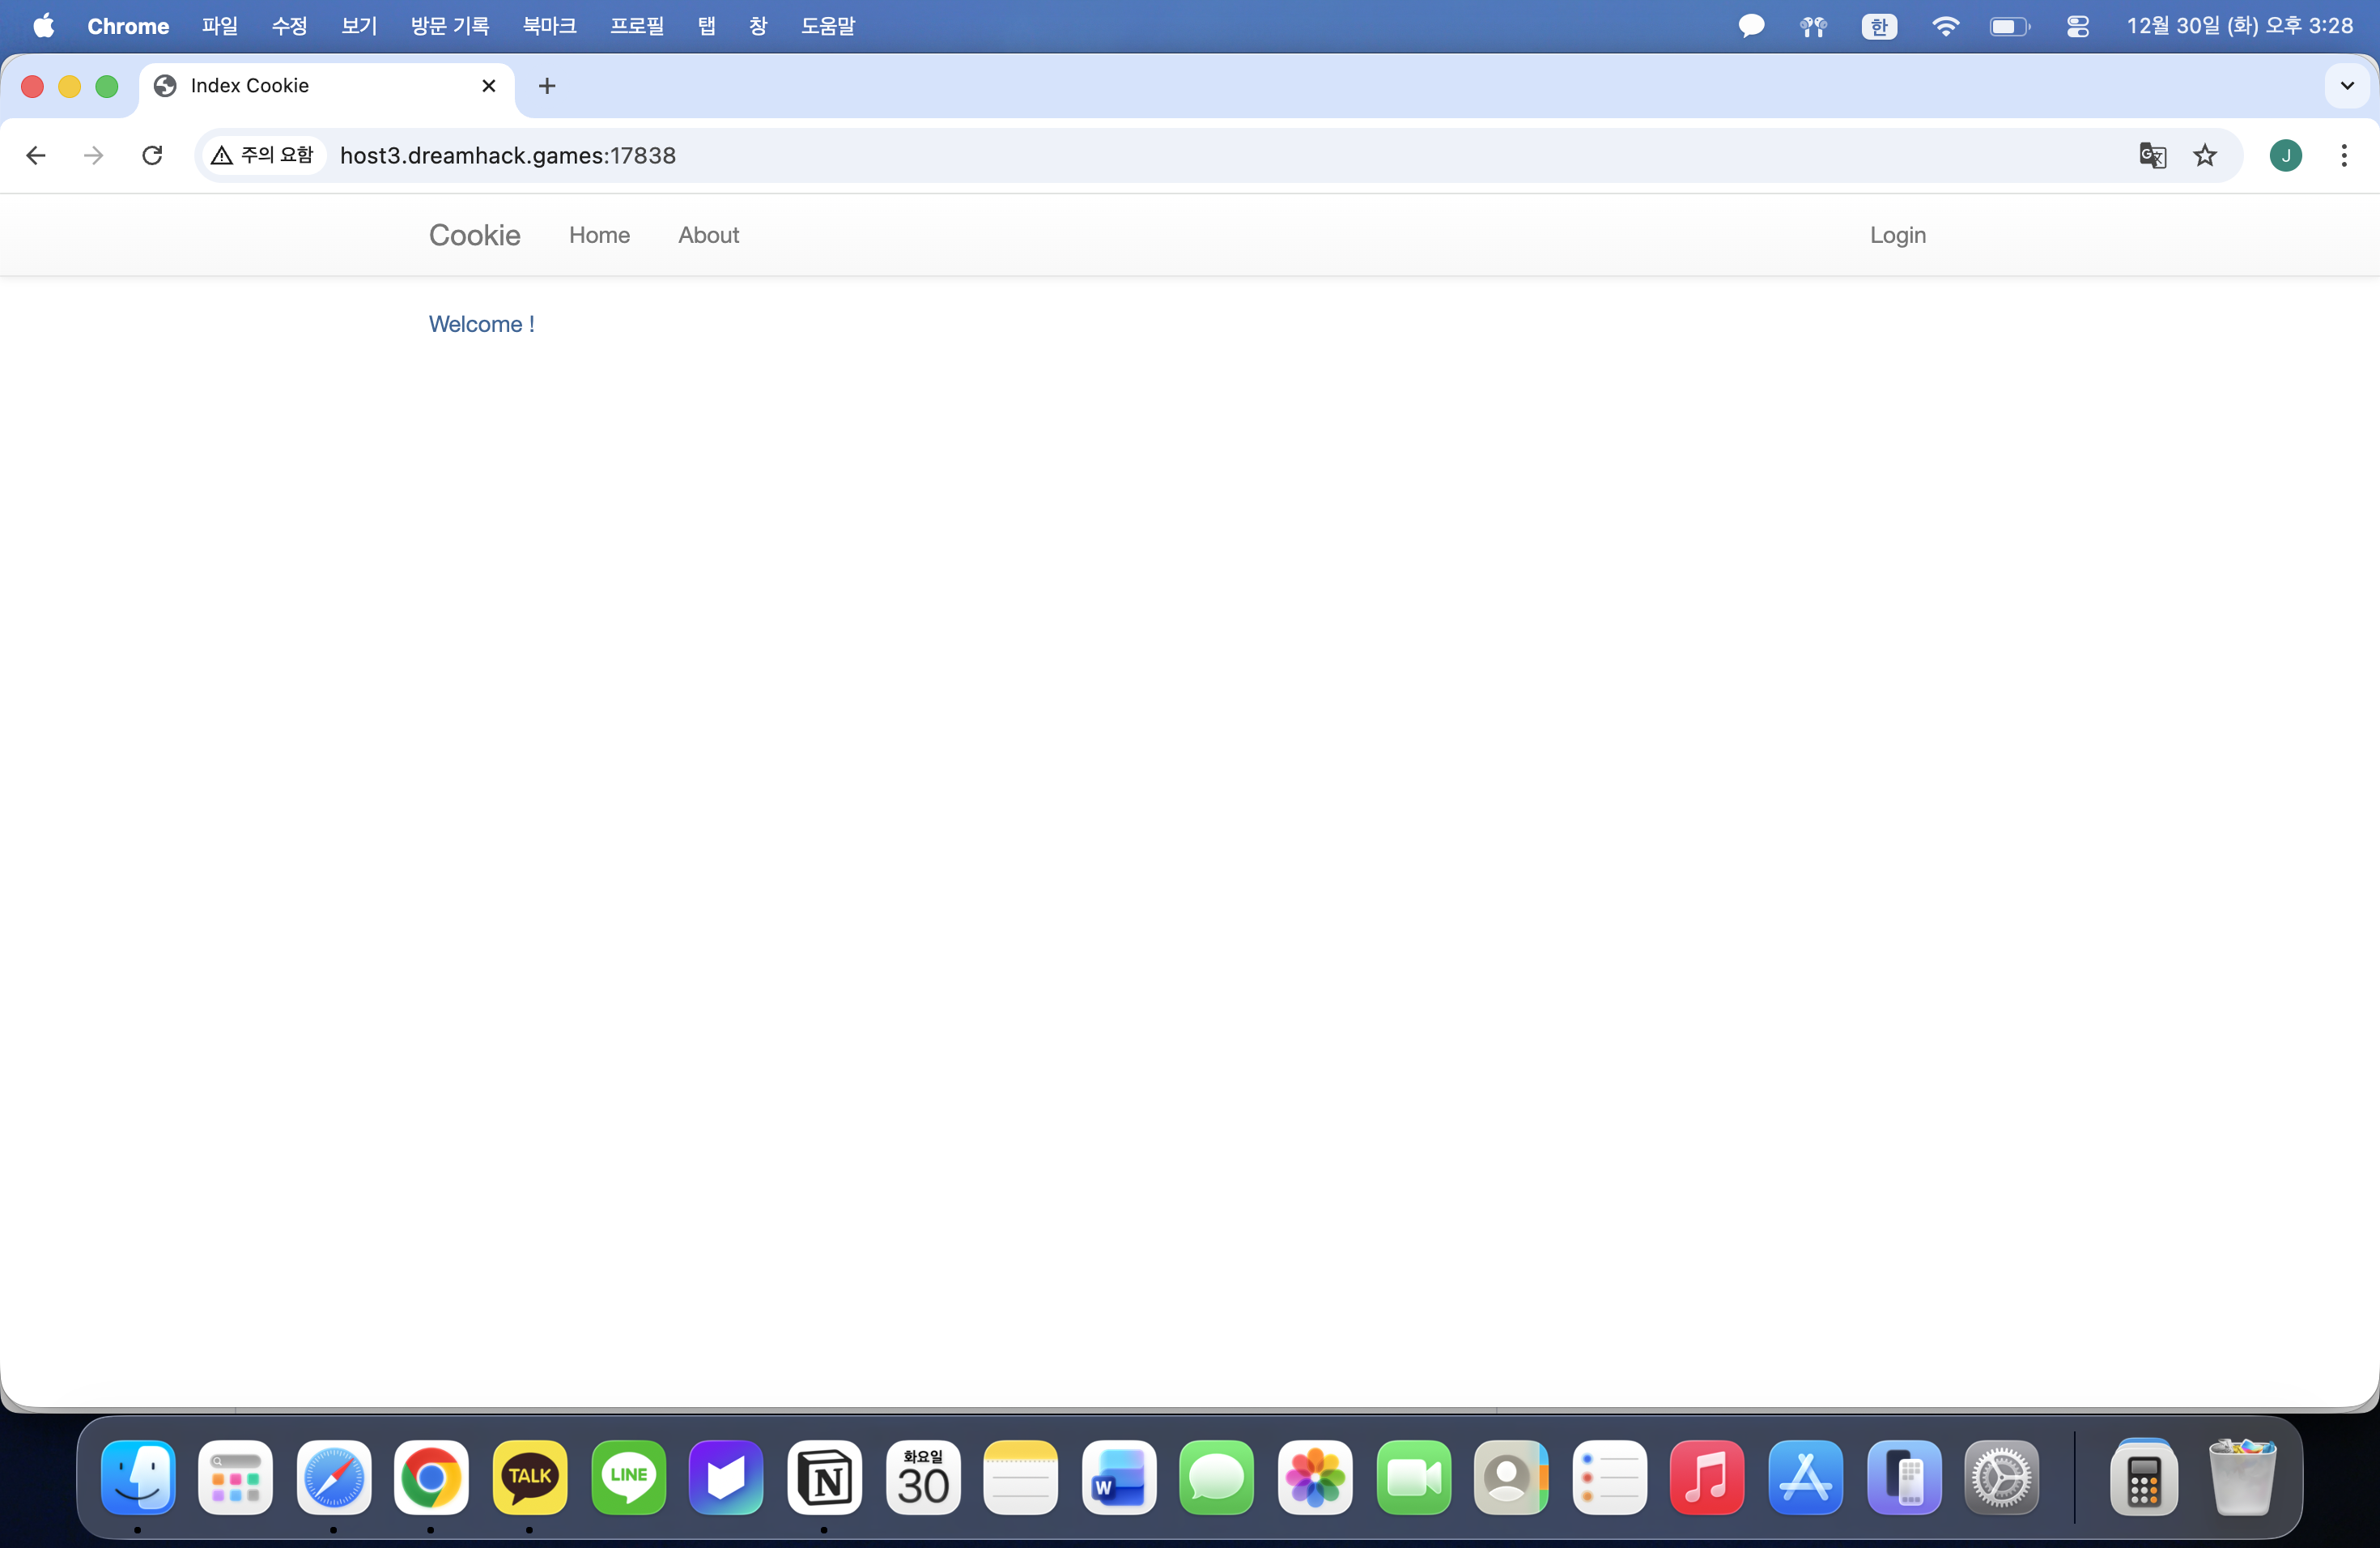Expand the tab search dropdown chevron
2380x1548 pixels.
[2346, 86]
